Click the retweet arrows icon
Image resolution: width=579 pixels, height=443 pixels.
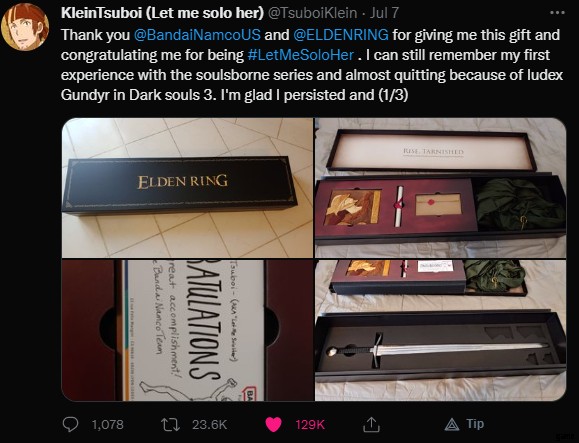(171, 425)
